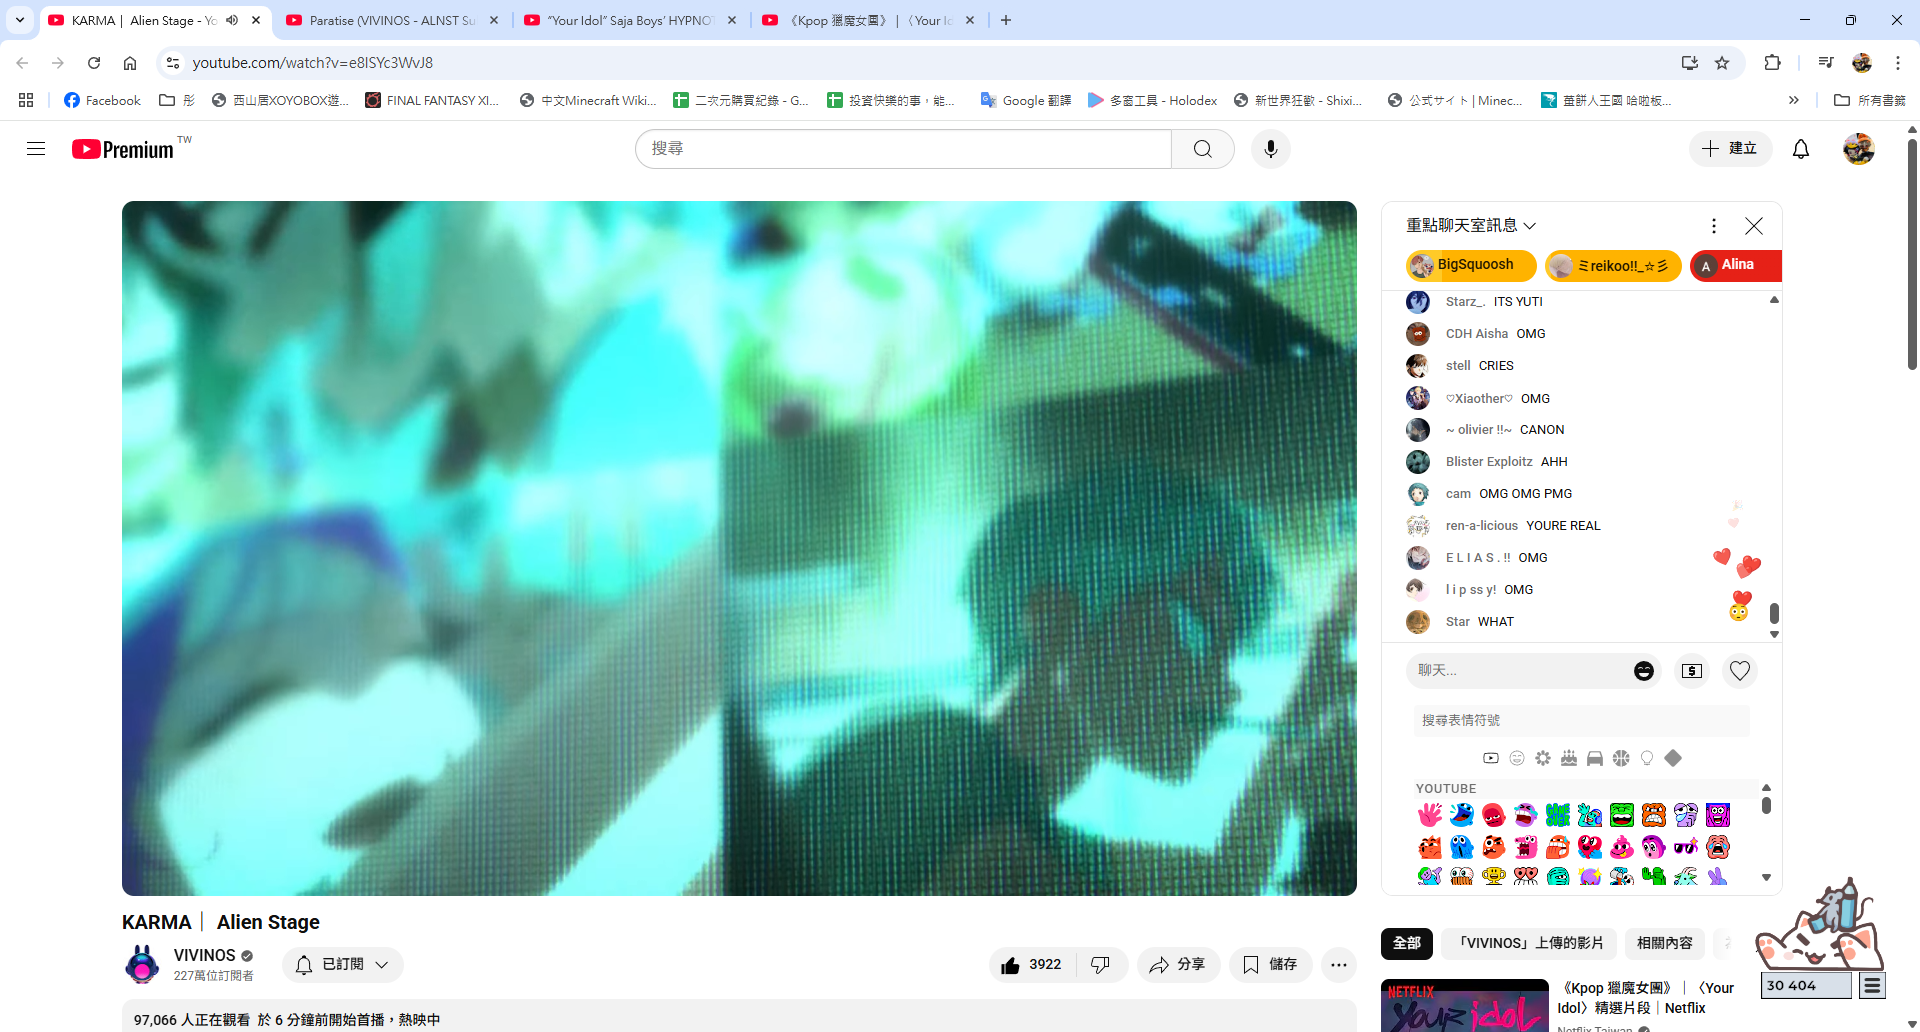Viewport: 1920px width, 1032px height.
Task: Dislike the KARMA video
Action: pyautogui.click(x=1101, y=965)
